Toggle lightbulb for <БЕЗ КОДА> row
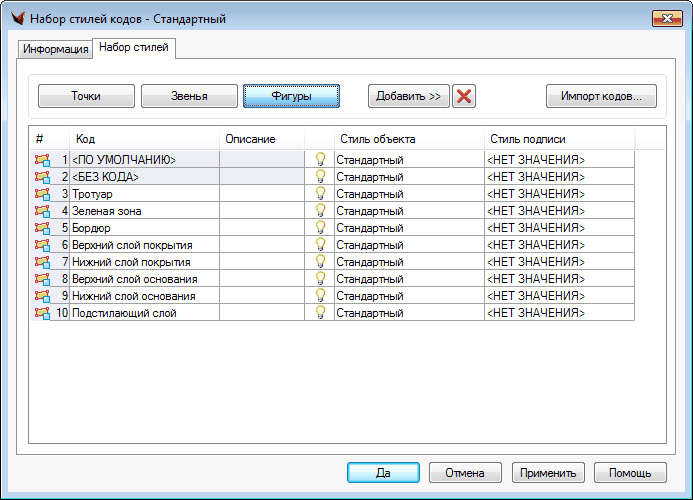 pyautogui.click(x=321, y=177)
